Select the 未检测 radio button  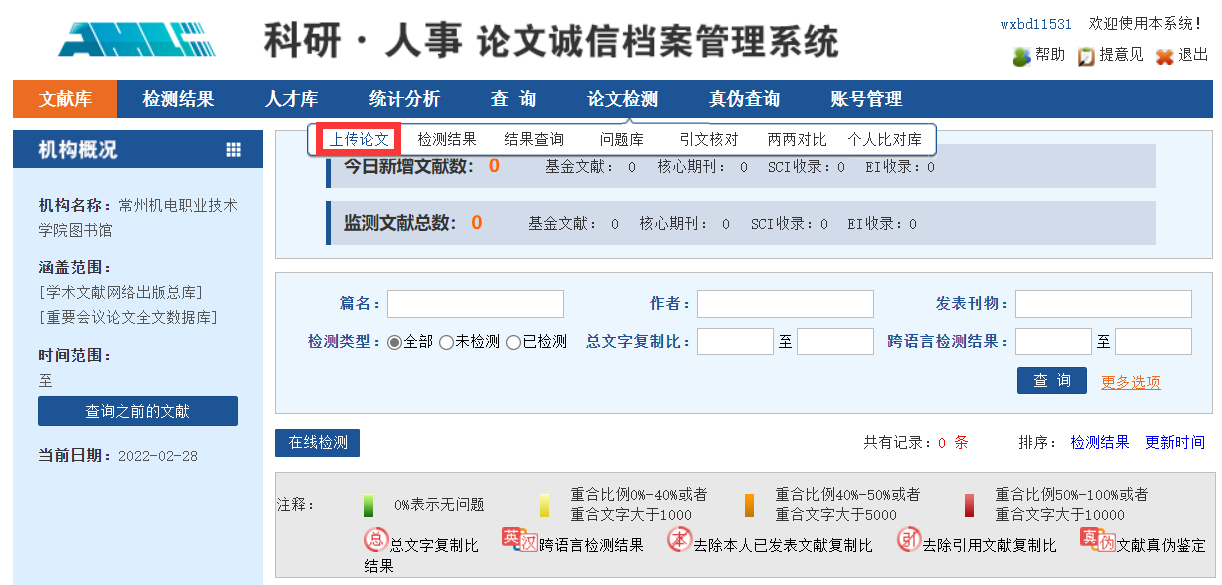click(x=446, y=342)
